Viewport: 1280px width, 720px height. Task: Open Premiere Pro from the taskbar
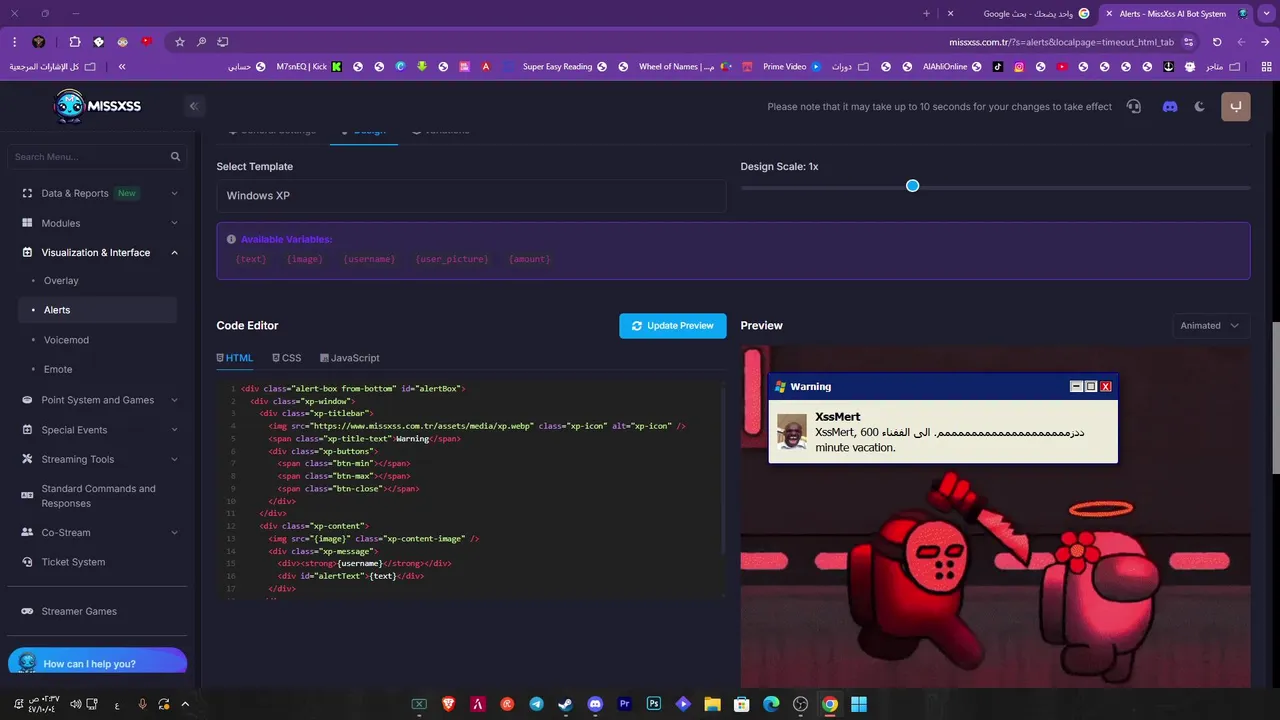coord(625,704)
